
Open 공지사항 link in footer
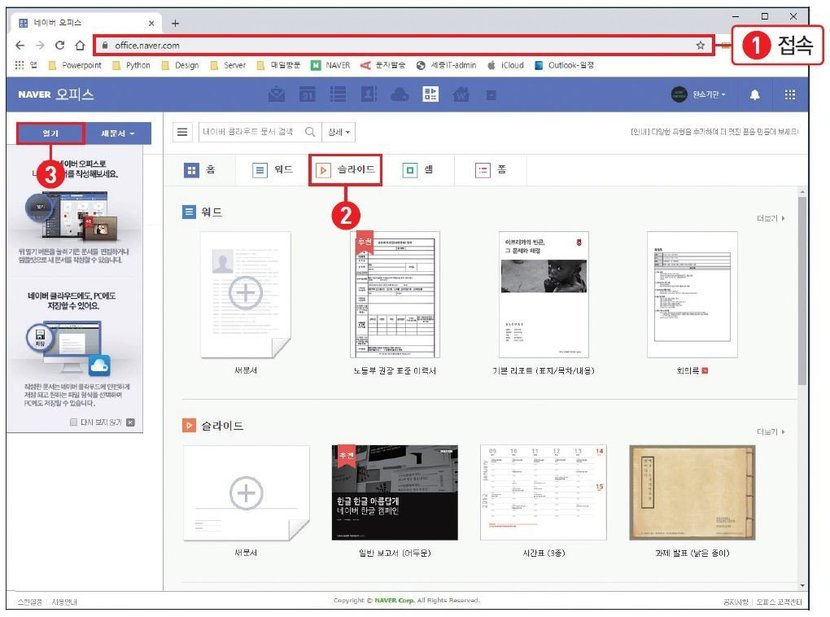click(736, 602)
